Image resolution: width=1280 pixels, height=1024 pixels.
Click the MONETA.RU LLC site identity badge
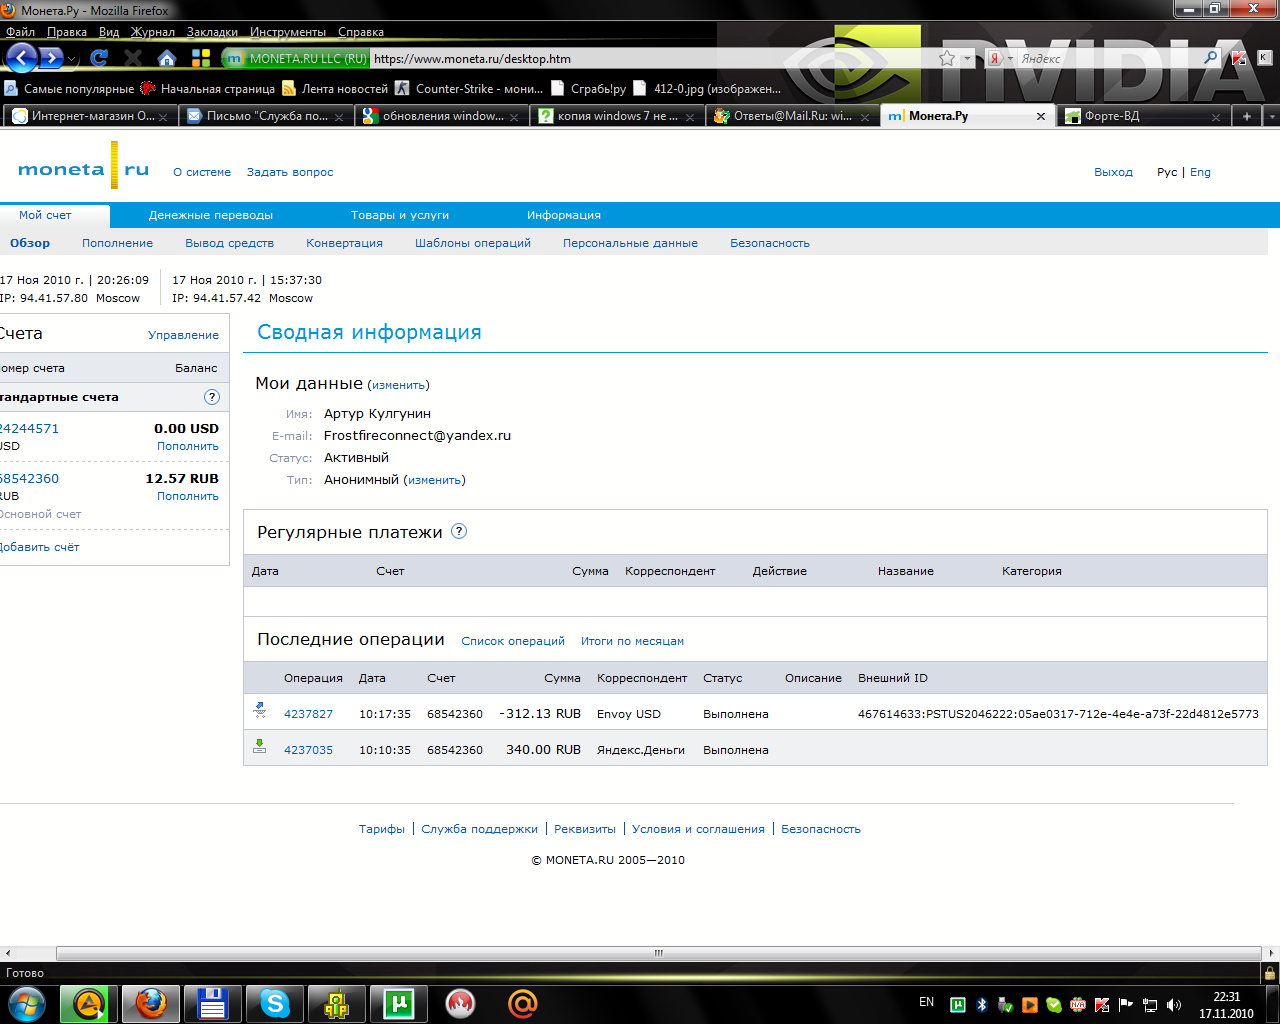(x=296, y=58)
